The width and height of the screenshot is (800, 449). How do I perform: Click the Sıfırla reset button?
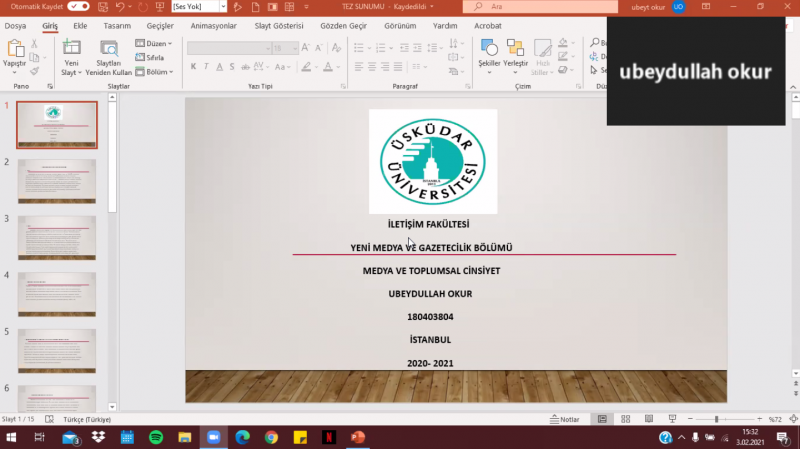coord(149,58)
